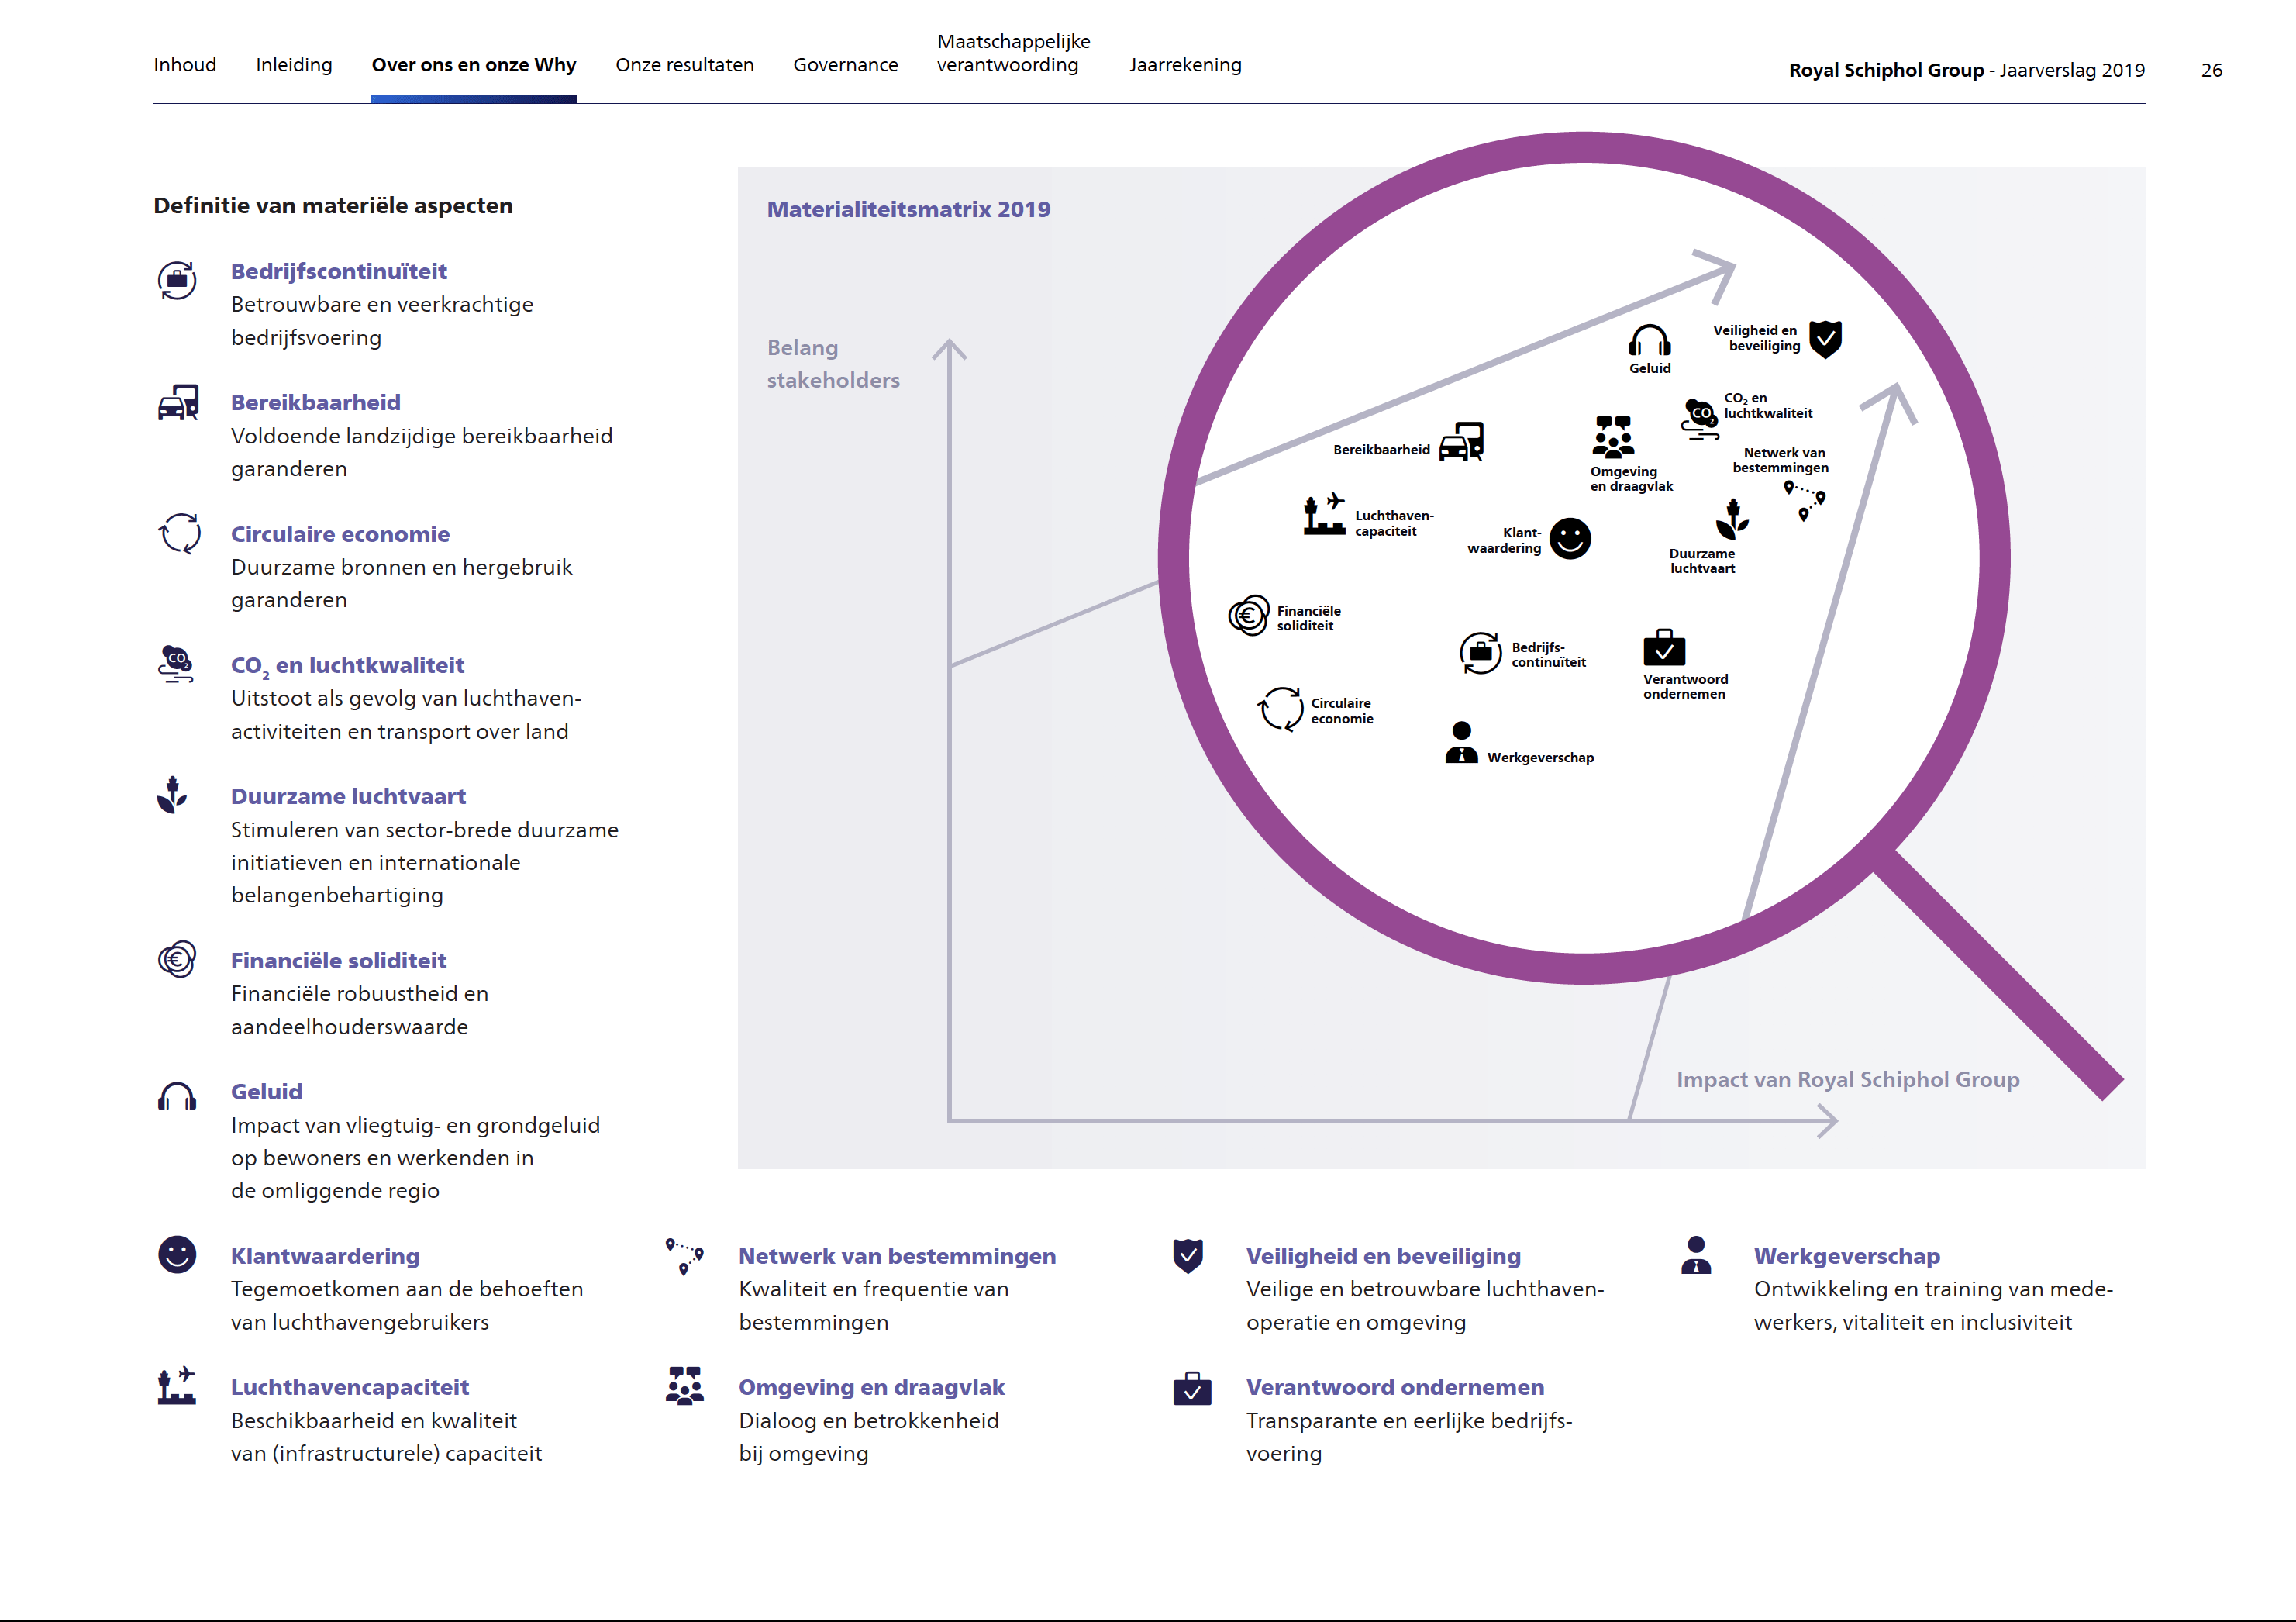This screenshot has width=2296, height=1622.
Task: Click the Netwerk van bestemmingen heading
Action: click(x=896, y=1256)
